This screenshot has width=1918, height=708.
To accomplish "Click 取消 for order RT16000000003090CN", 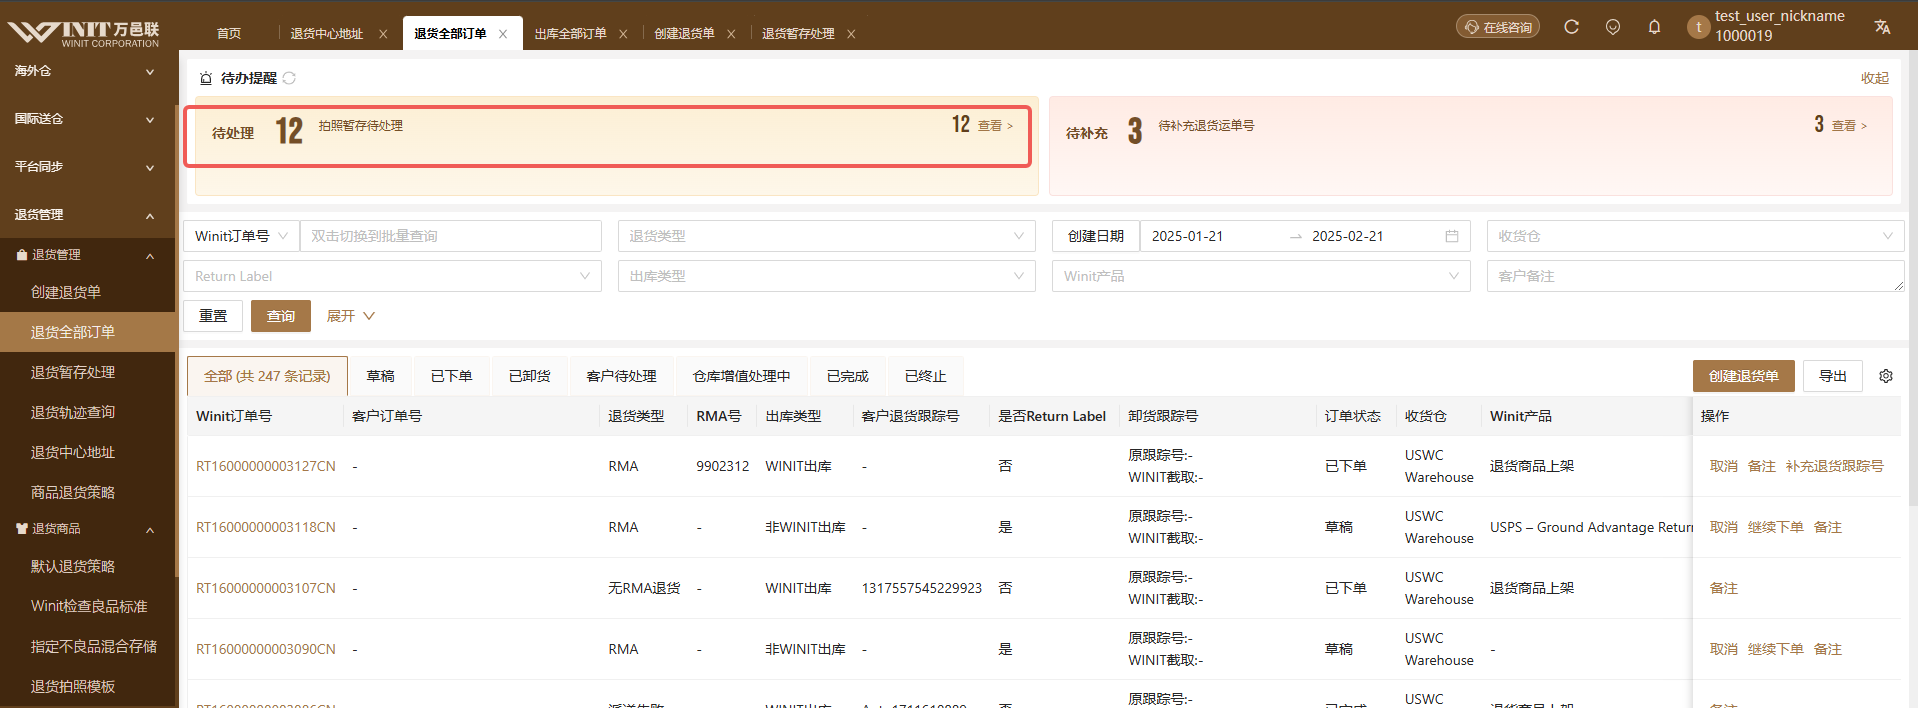I will pos(1724,649).
